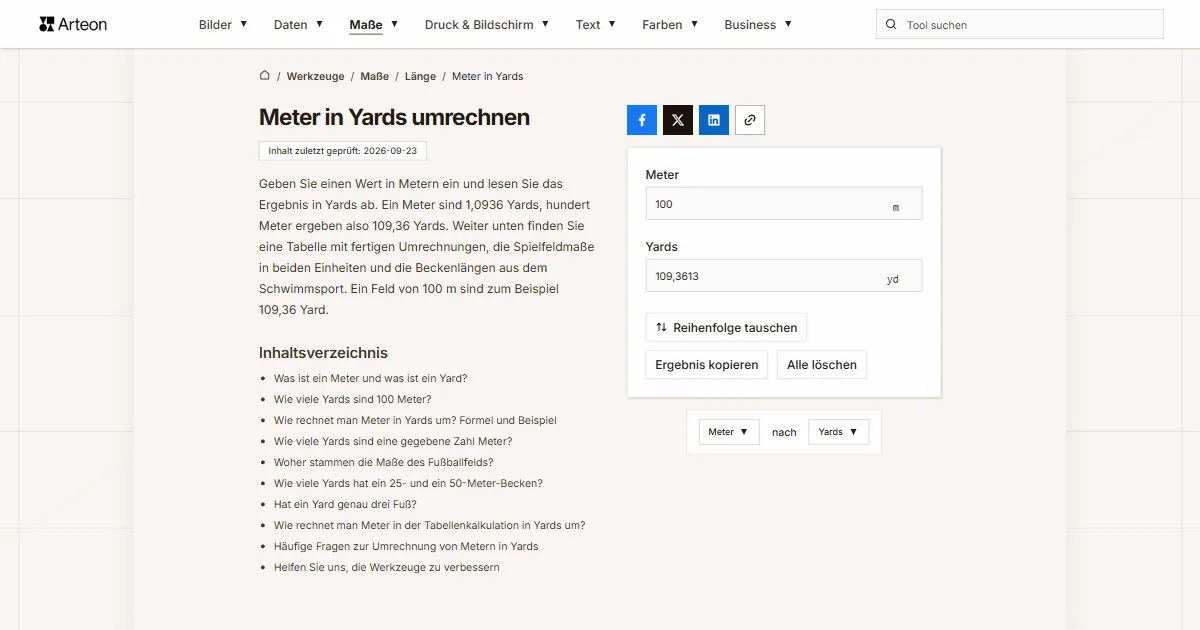Click 'Inhalt zuletzt geprüft: 2026-09-23' badge

[343, 151]
